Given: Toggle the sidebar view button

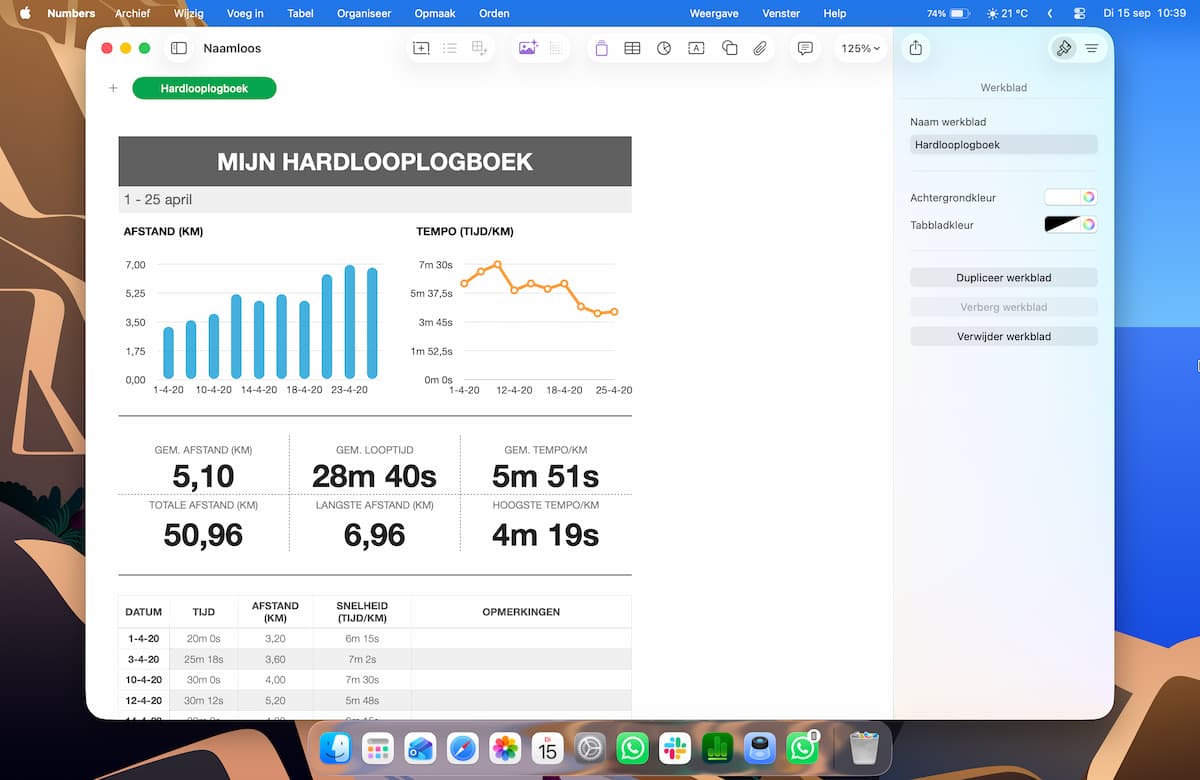Looking at the screenshot, I should (x=179, y=48).
